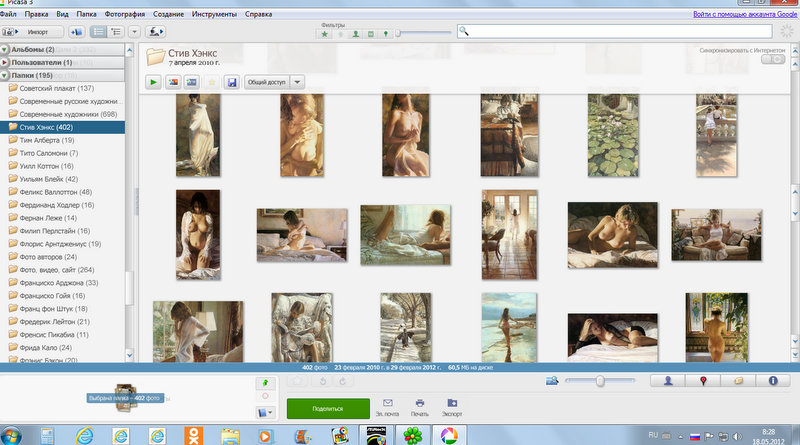Show the Tags panel
This screenshot has width=800, height=445.
point(738,381)
